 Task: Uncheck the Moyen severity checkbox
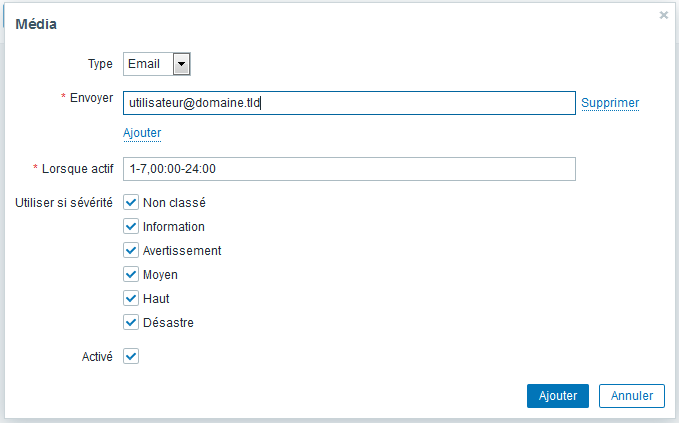[x=131, y=274]
